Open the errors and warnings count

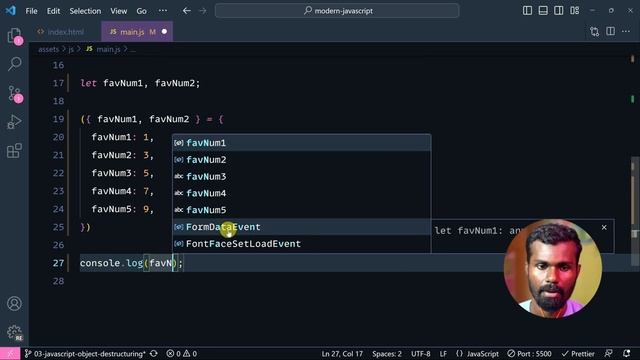(x=182, y=353)
